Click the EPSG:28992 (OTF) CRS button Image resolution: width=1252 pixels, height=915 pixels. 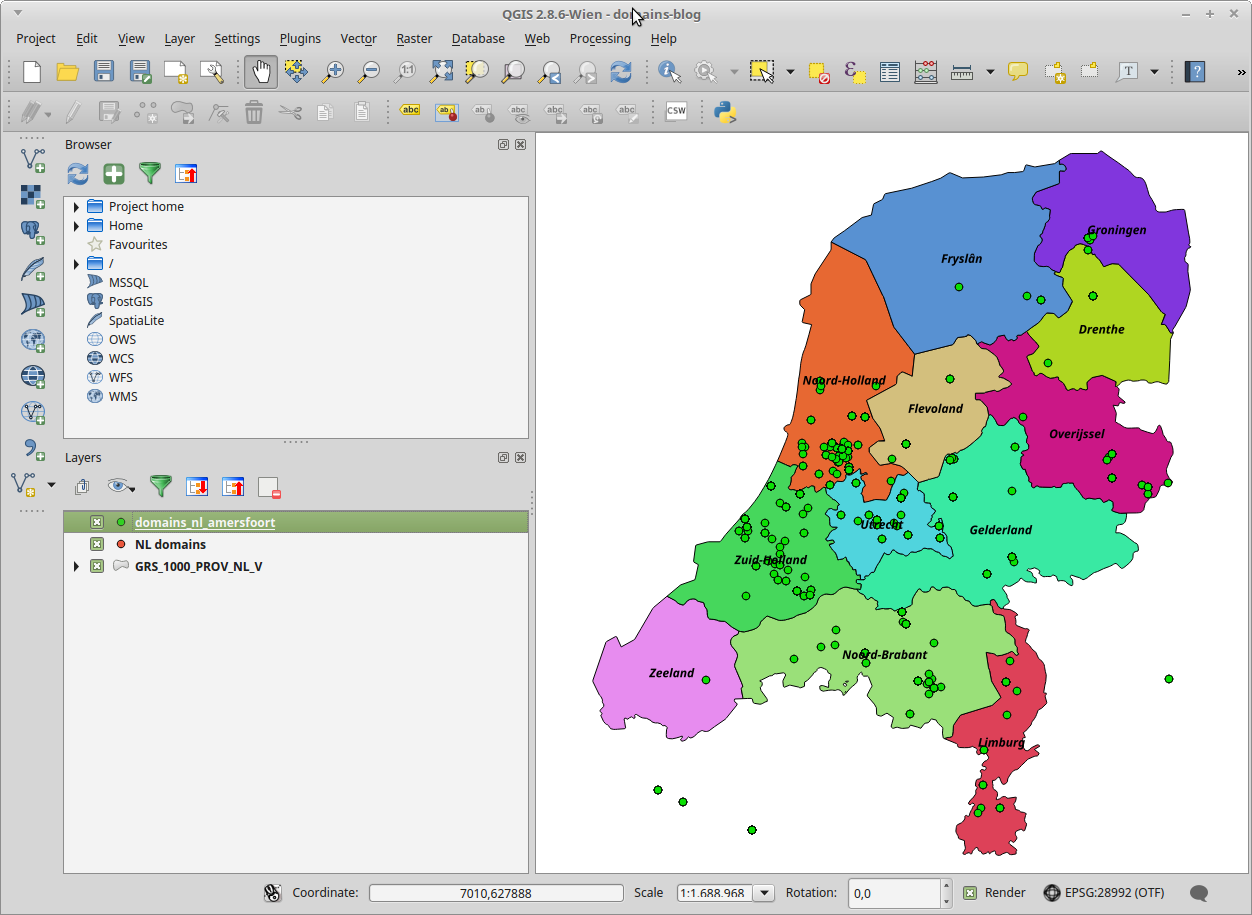click(1104, 893)
